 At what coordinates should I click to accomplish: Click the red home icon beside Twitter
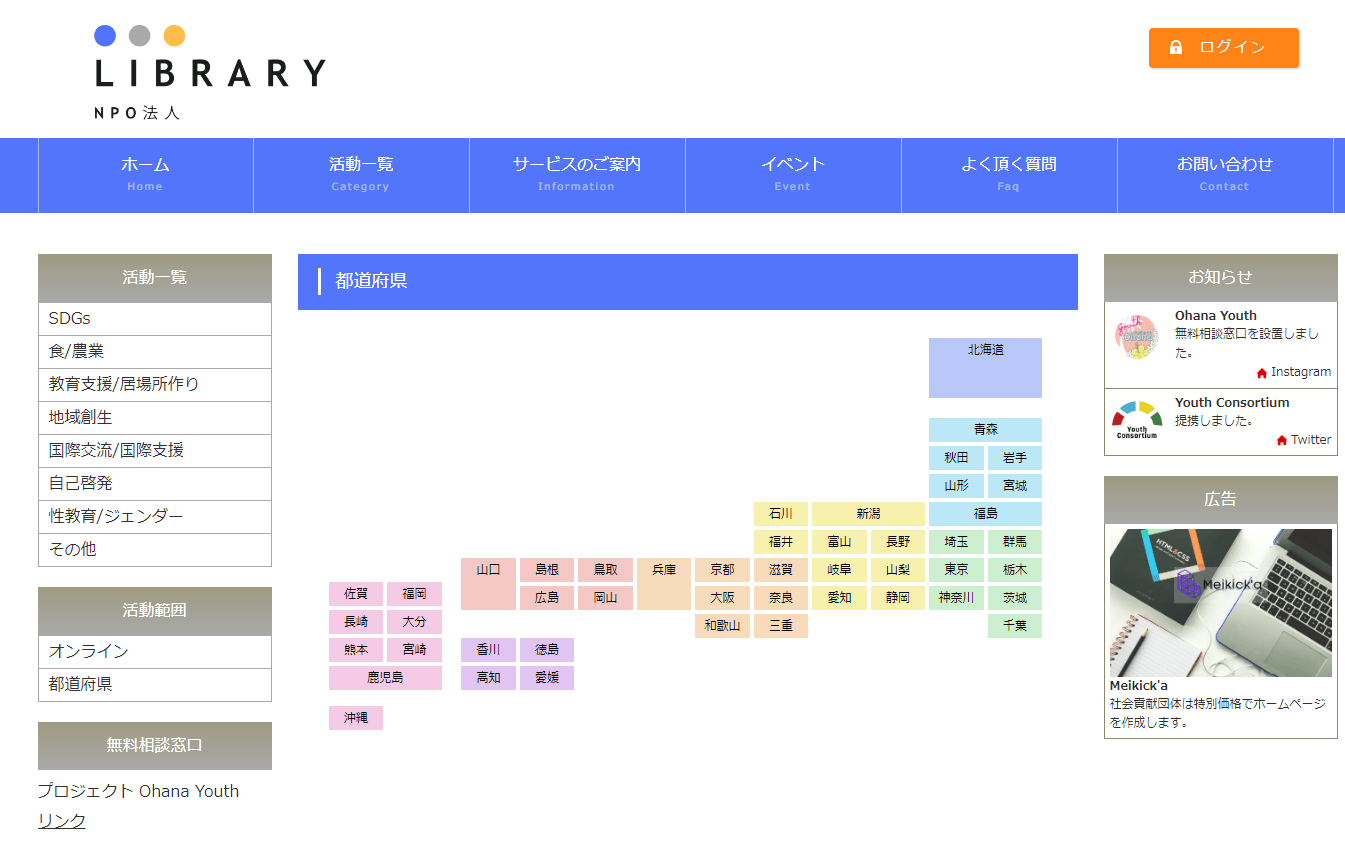[x=1282, y=440]
